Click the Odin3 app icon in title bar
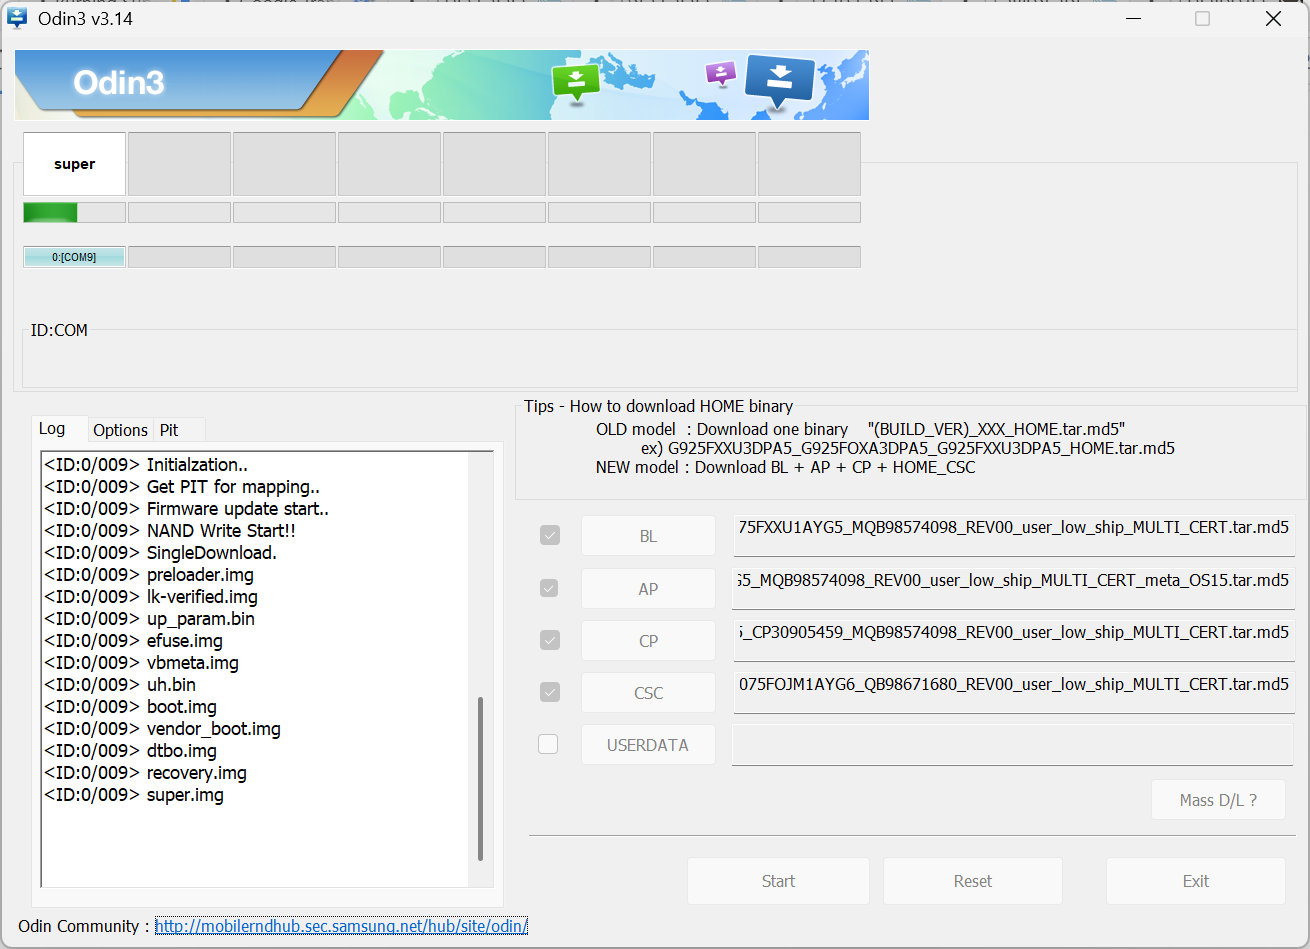The height and width of the screenshot is (949, 1310). coord(18,19)
